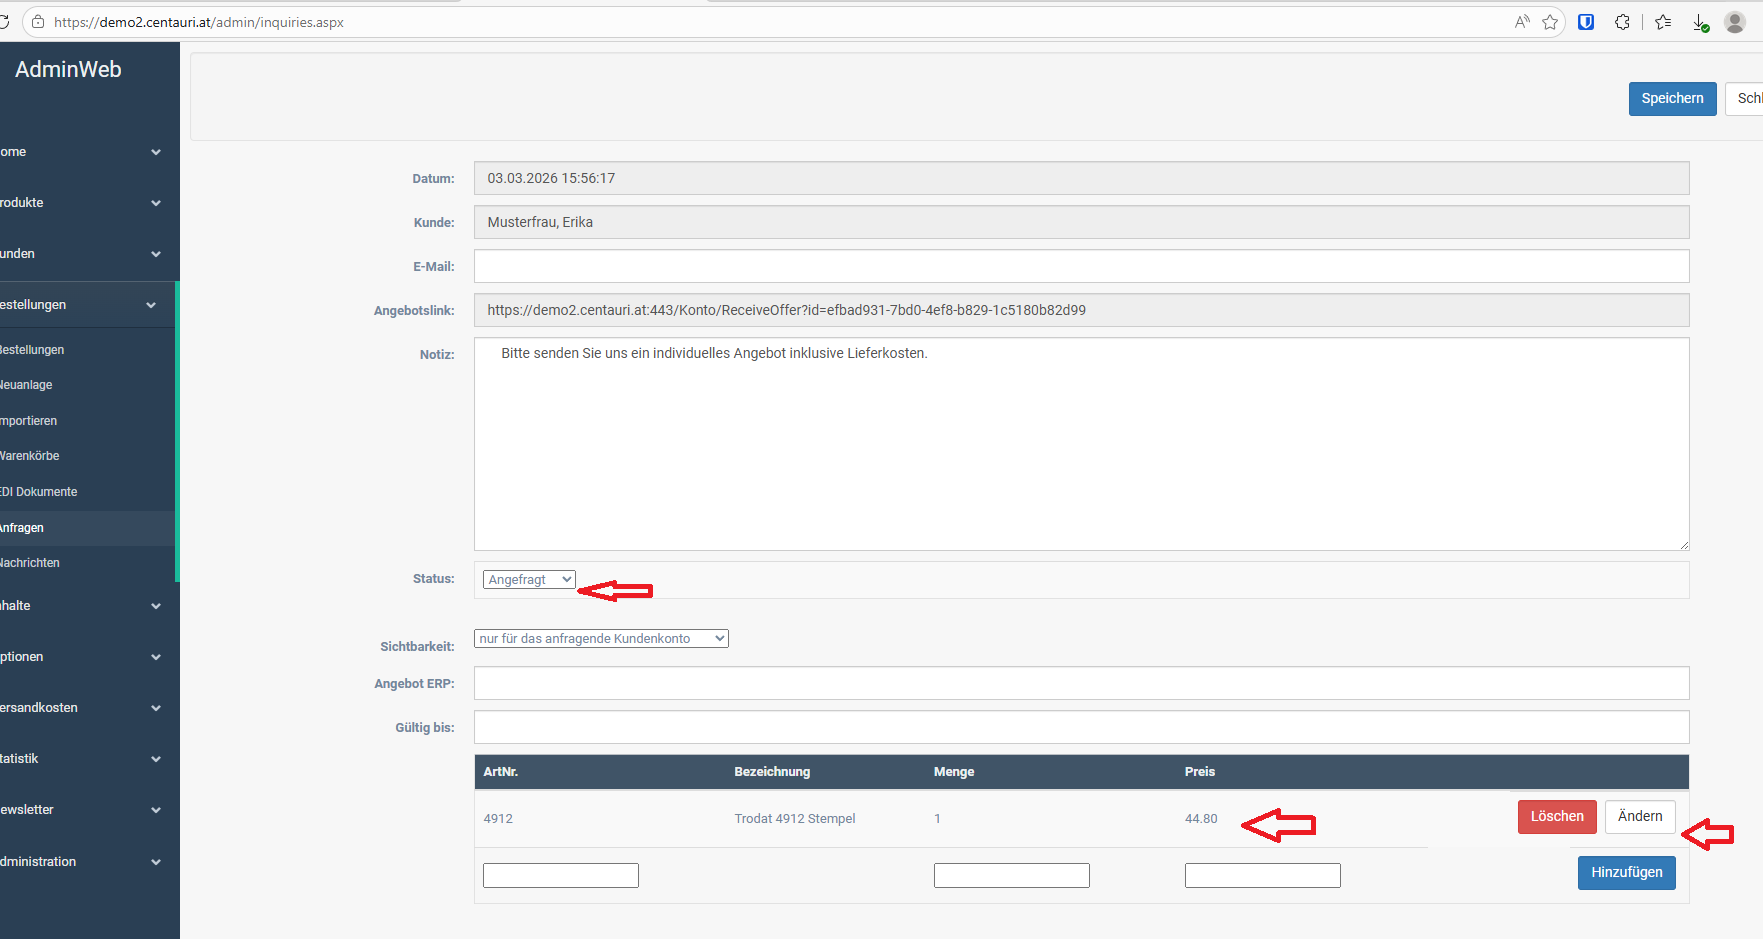Click the new Menge input box
Image resolution: width=1763 pixels, height=939 pixels.
click(x=1011, y=876)
